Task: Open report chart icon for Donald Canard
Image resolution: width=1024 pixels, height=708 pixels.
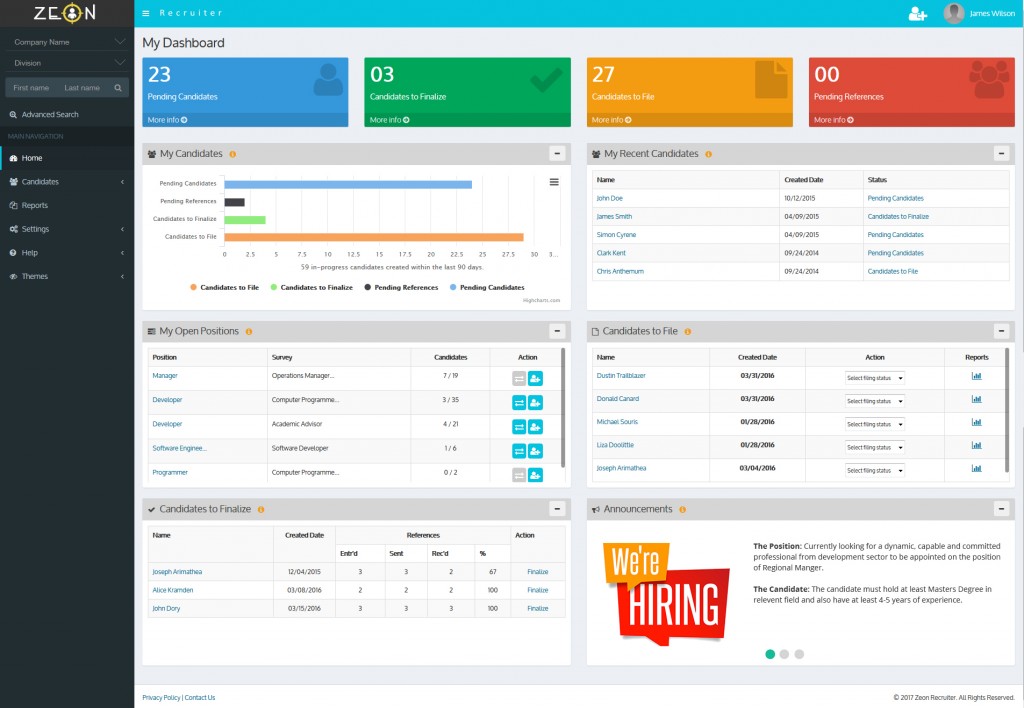Action: click(x=976, y=399)
